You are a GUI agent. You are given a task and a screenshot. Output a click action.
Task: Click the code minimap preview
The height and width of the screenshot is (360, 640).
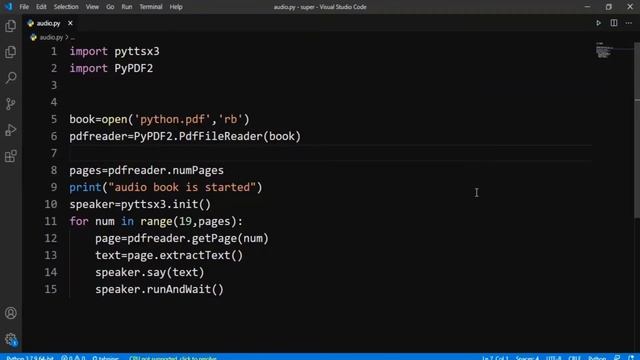[604, 50]
